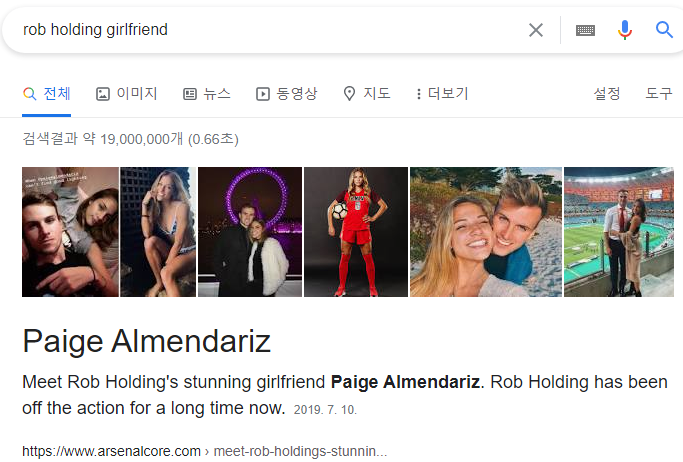The height and width of the screenshot is (462, 683).
Task: Open the beach selfie couple image
Action: click(x=485, y=232)
